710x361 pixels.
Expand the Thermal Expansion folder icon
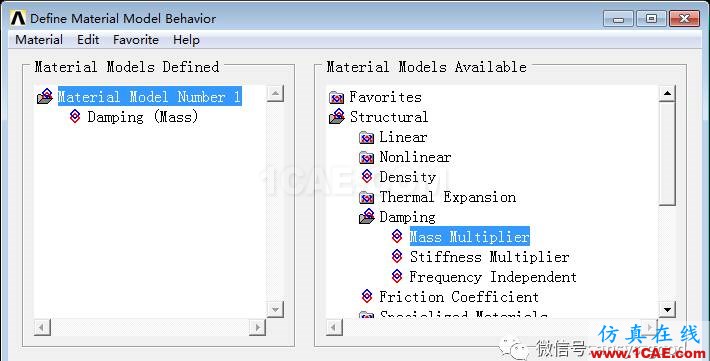point(366,197)
